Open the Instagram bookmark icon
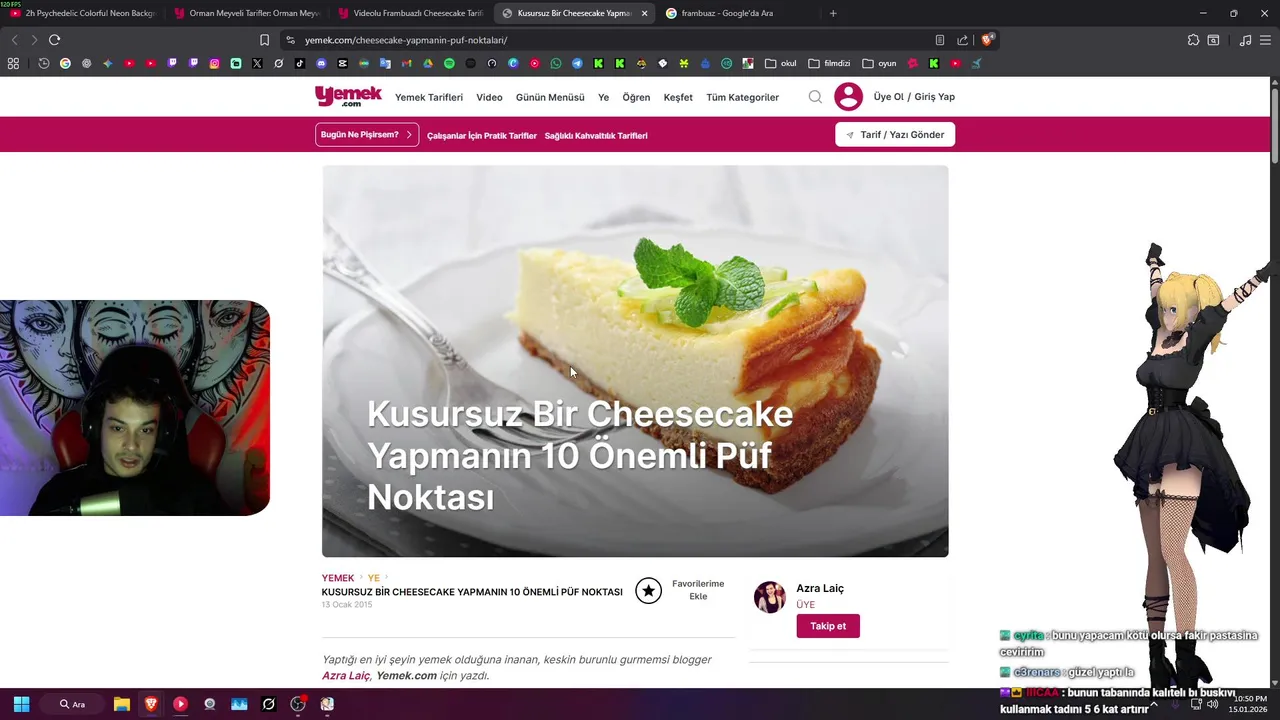Viewport: 1280px width, 720px height. coord(214,63)
